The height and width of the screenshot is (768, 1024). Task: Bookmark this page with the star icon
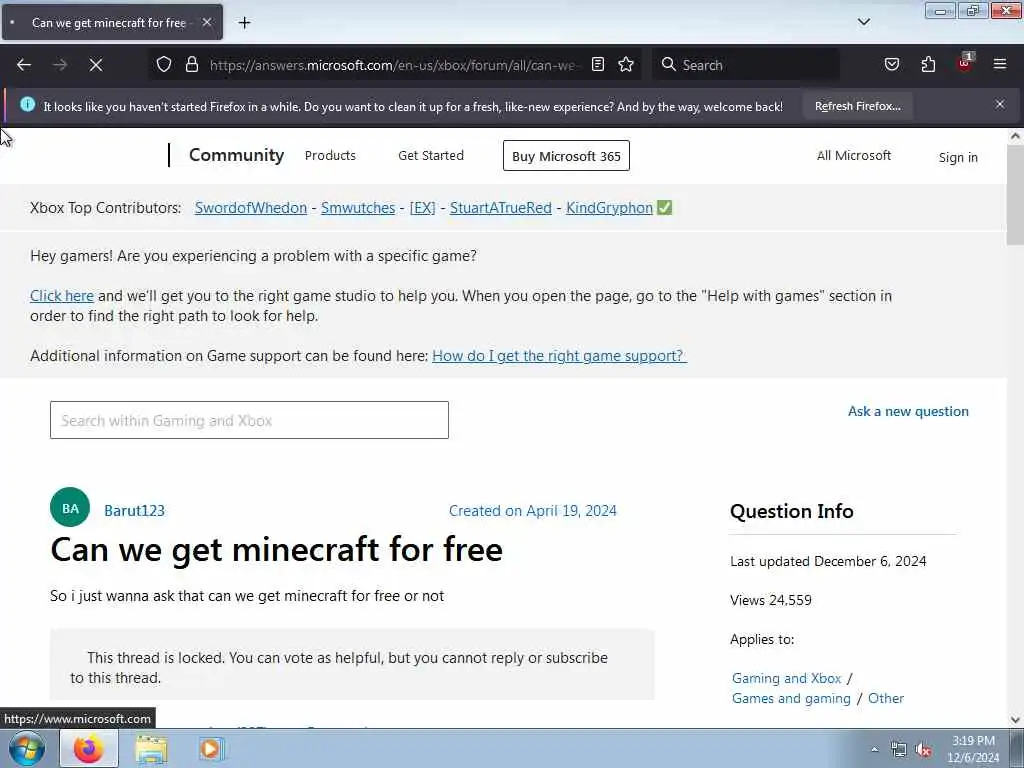click(x=626, y=65)
